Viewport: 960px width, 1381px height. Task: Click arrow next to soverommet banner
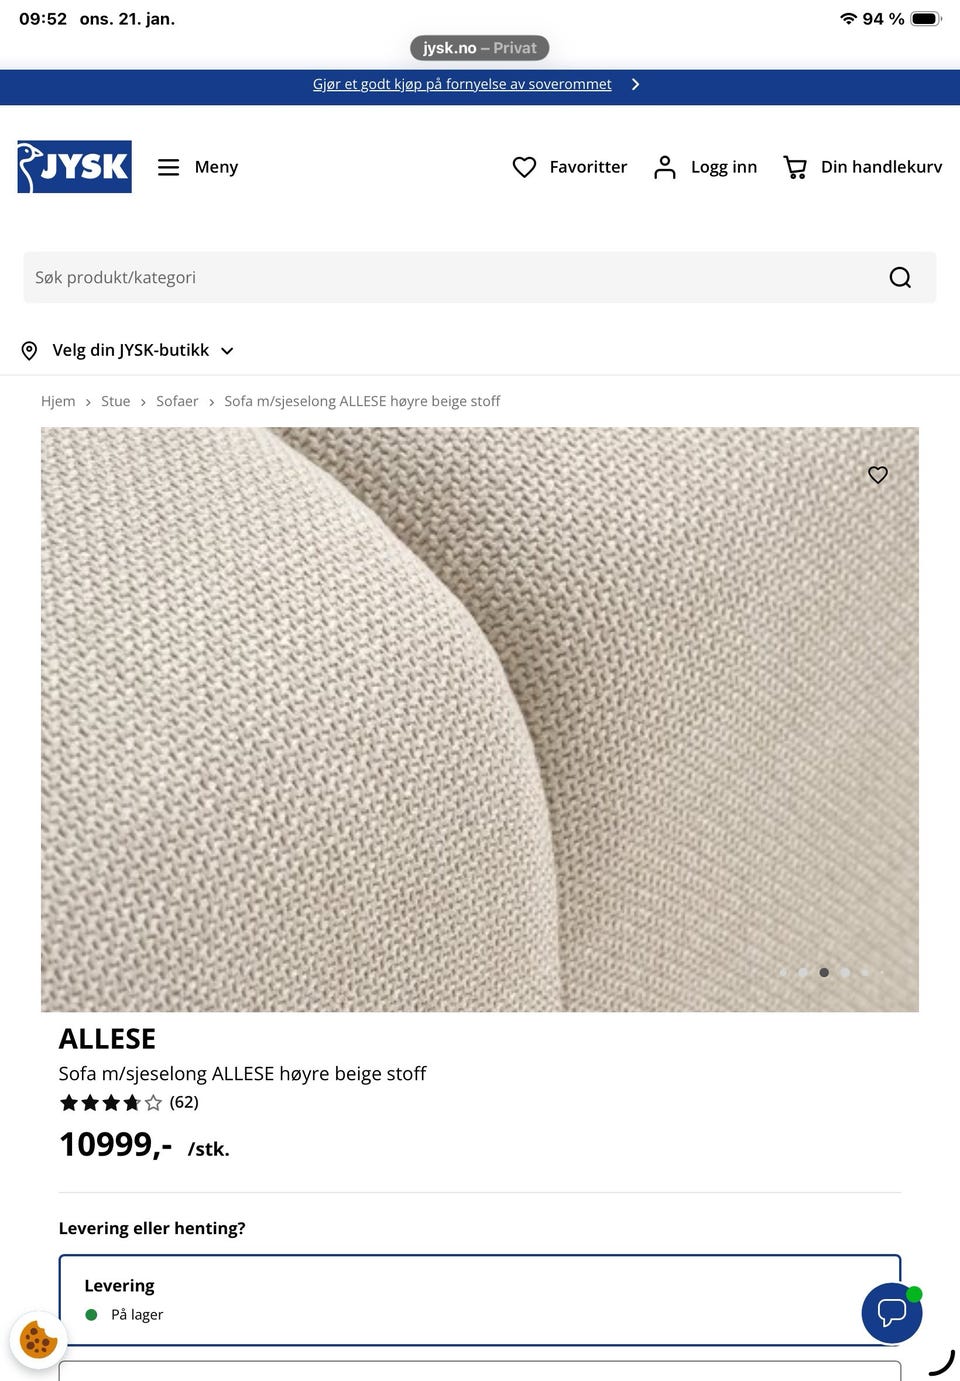pyautogui.click(x=635, y=84)
